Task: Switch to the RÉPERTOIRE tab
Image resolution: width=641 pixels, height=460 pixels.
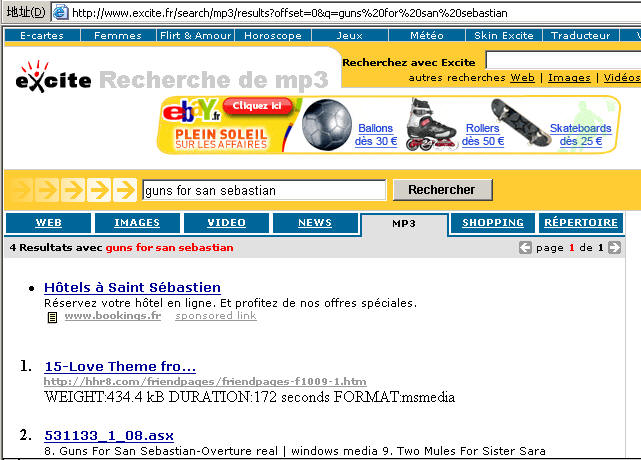Action: pyautogui.click(x=581, y=223)
